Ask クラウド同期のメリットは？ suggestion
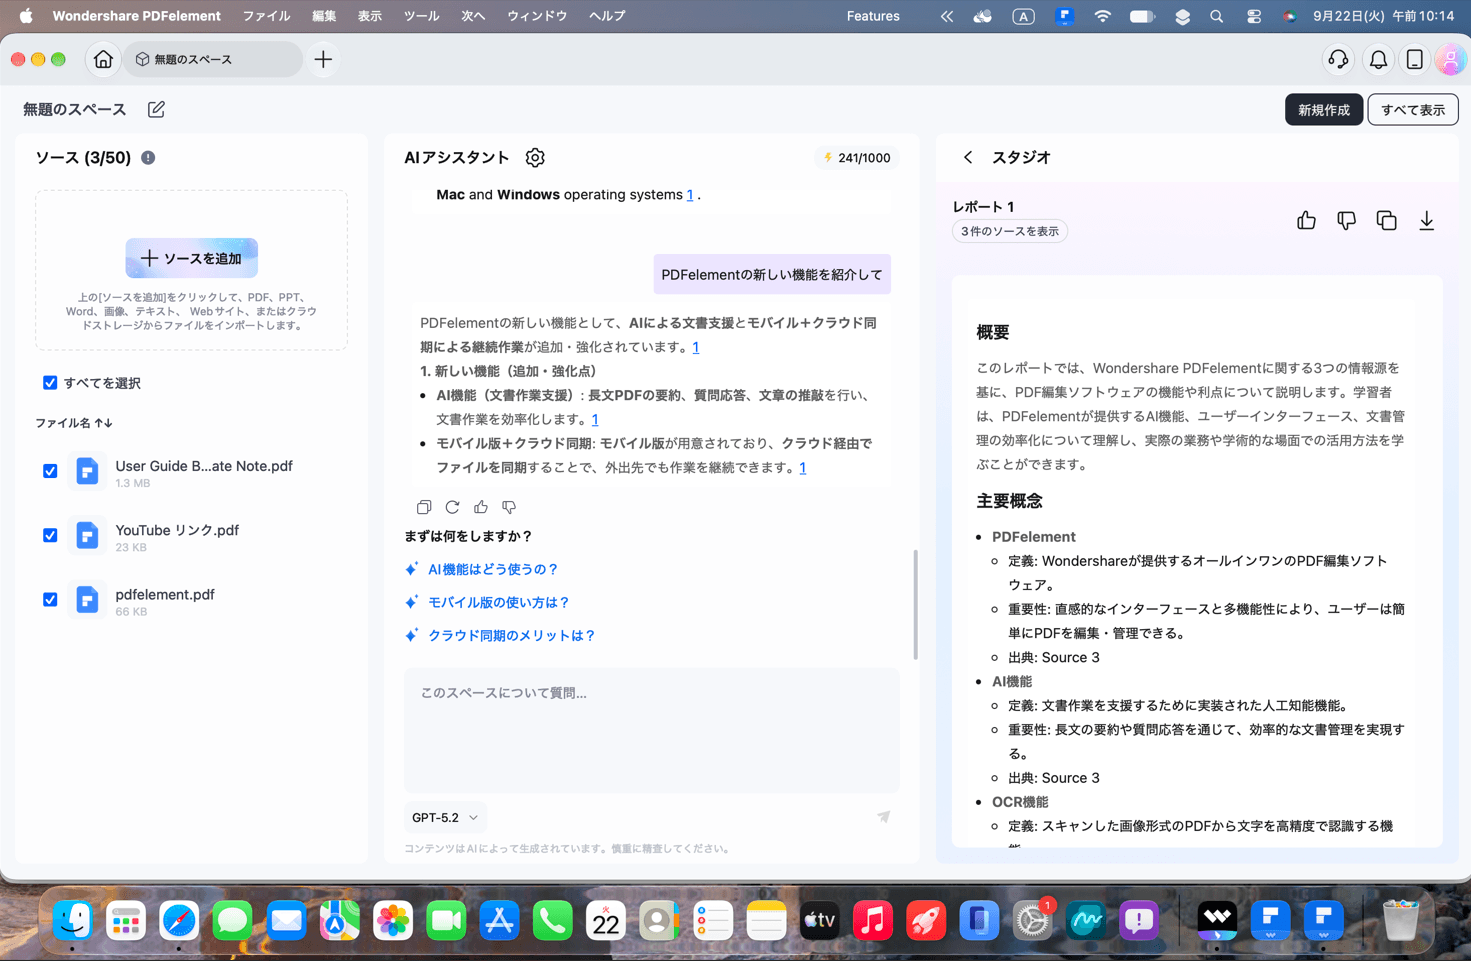The image size is (1471, 961). pos(512,635)
